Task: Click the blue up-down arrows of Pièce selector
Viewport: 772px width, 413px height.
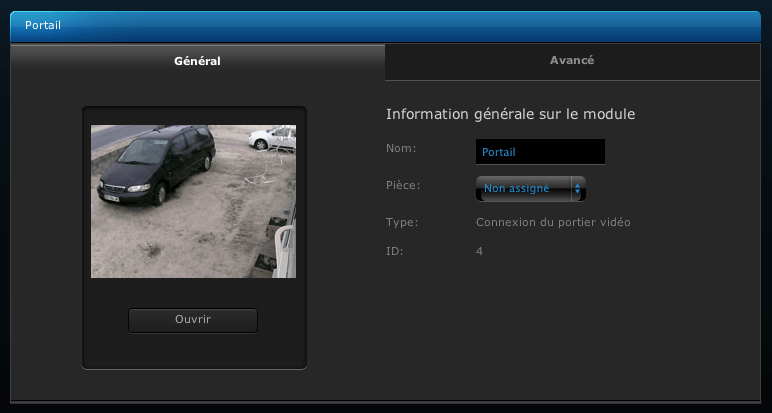Action: (x=578, y=189)
